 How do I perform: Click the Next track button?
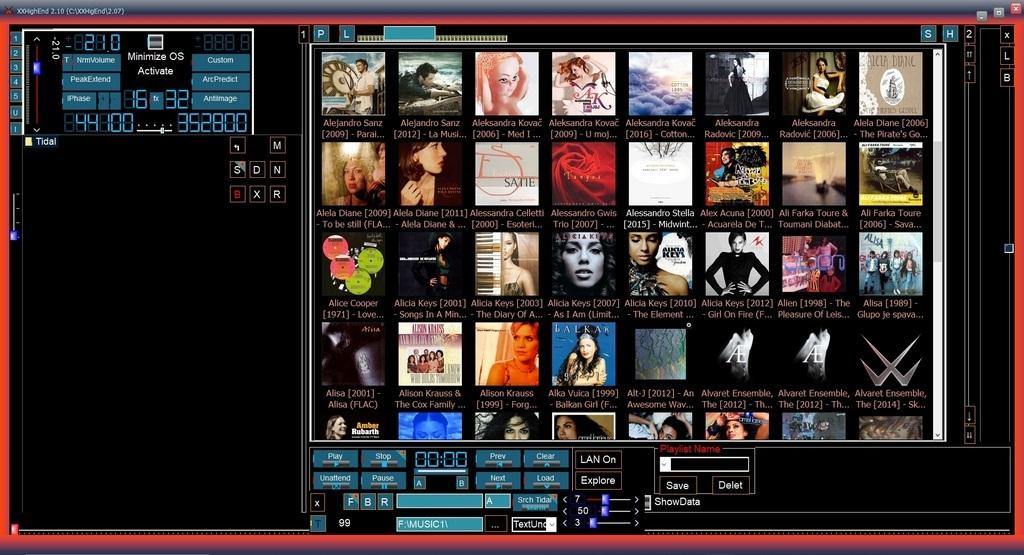[498, 481]
